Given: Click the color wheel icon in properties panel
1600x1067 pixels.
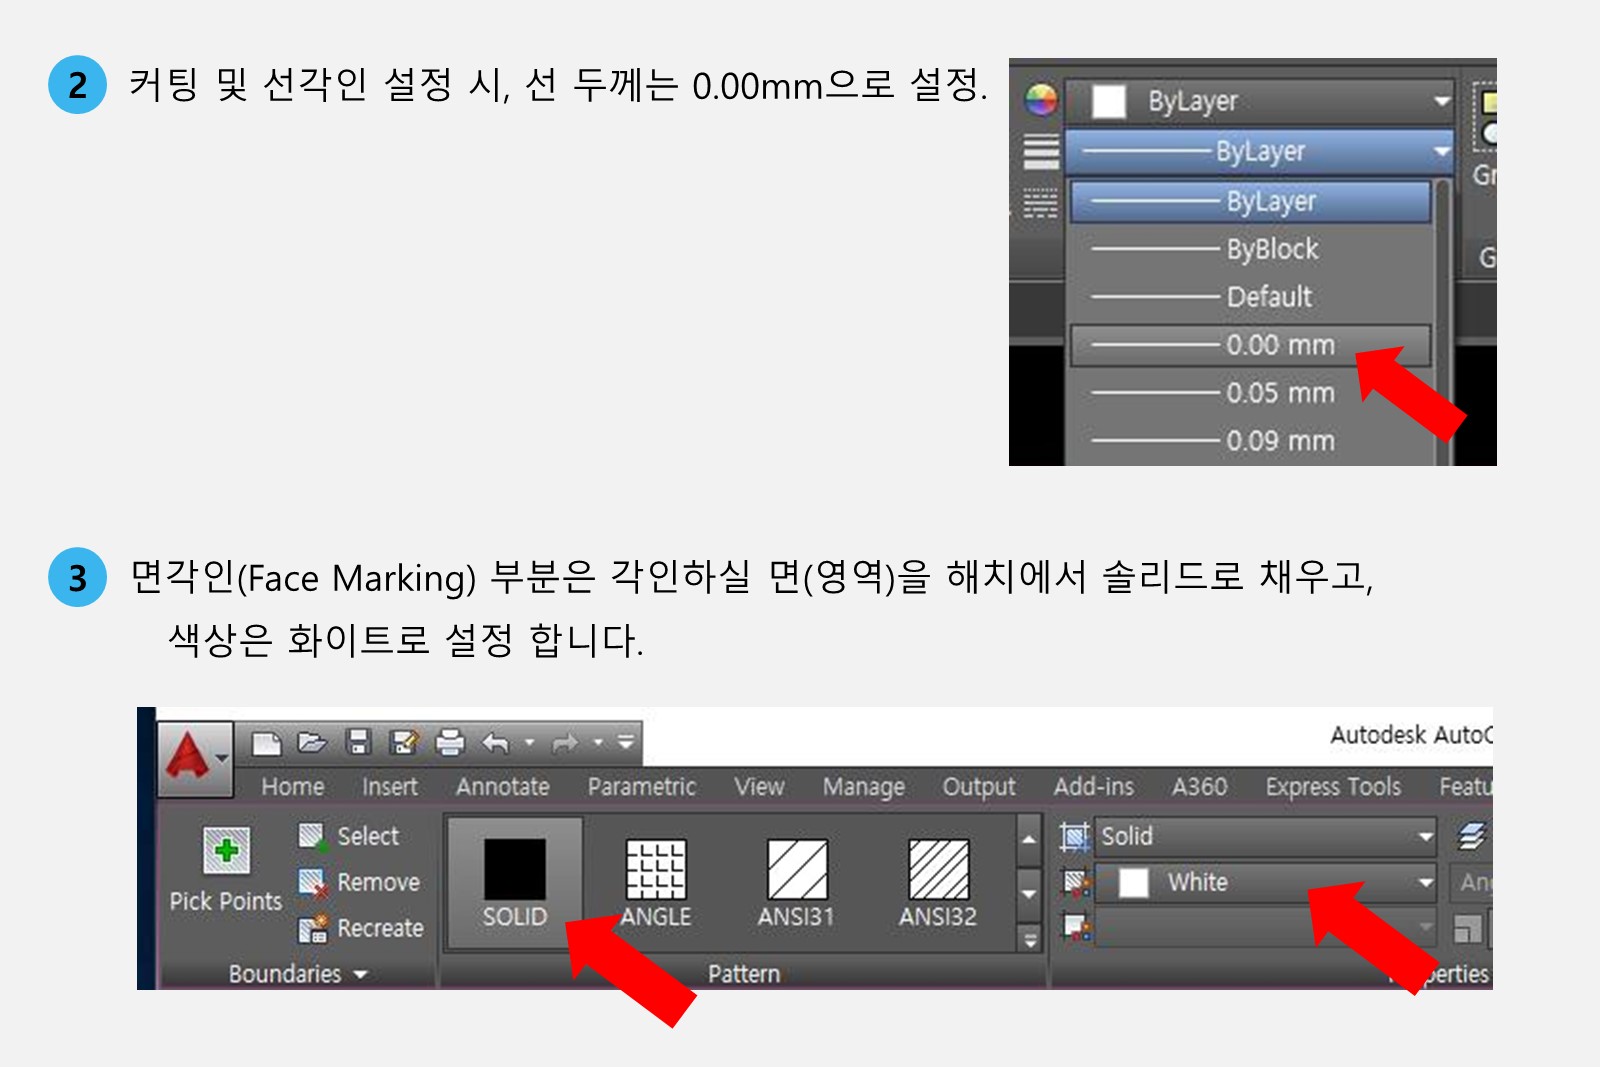Looking at the screenshot, I should tap(1040, 100).
